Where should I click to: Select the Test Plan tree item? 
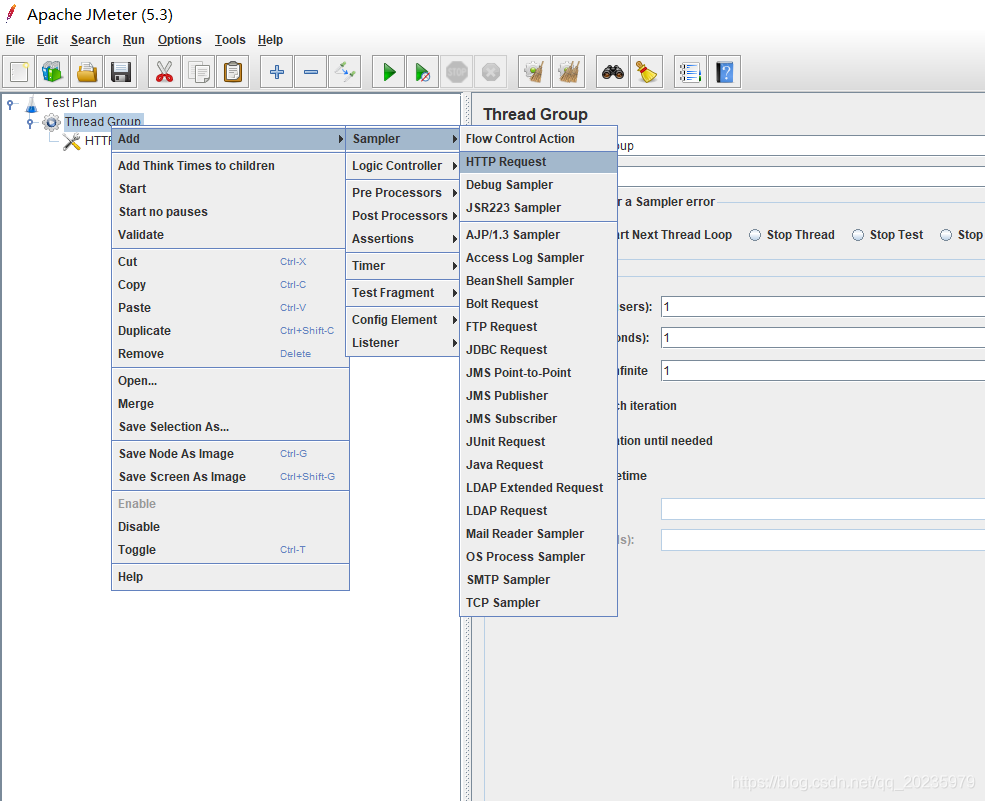tap(70, 103)
